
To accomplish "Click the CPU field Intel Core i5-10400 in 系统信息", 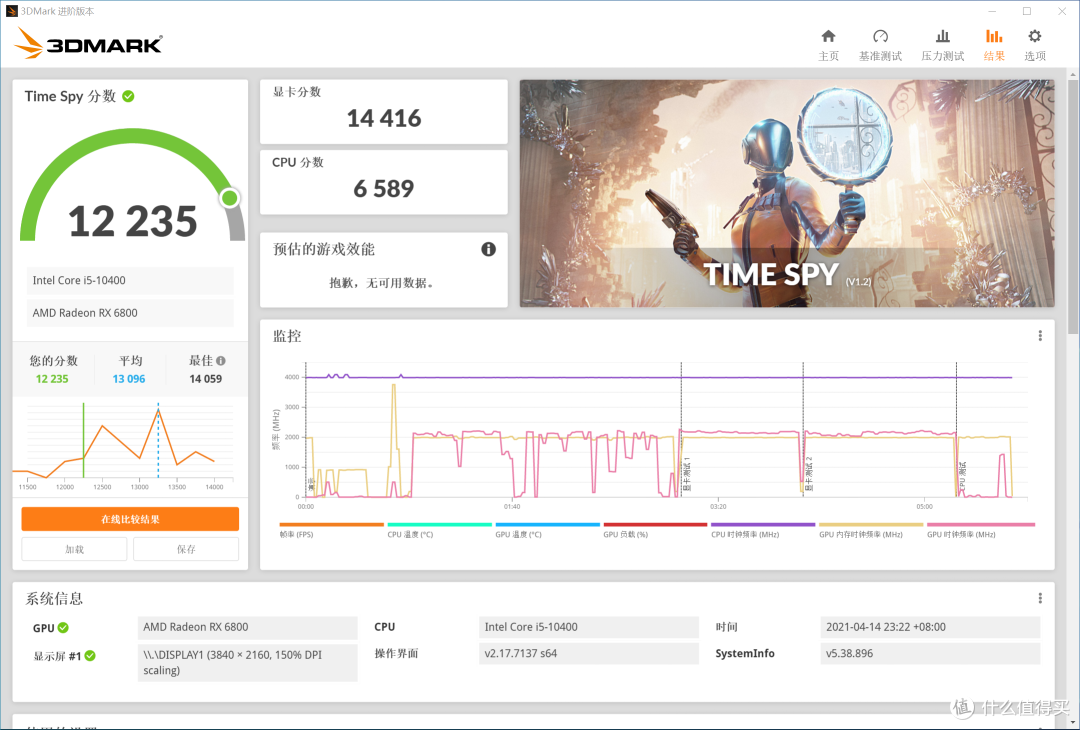I will (x=589, y=627).
